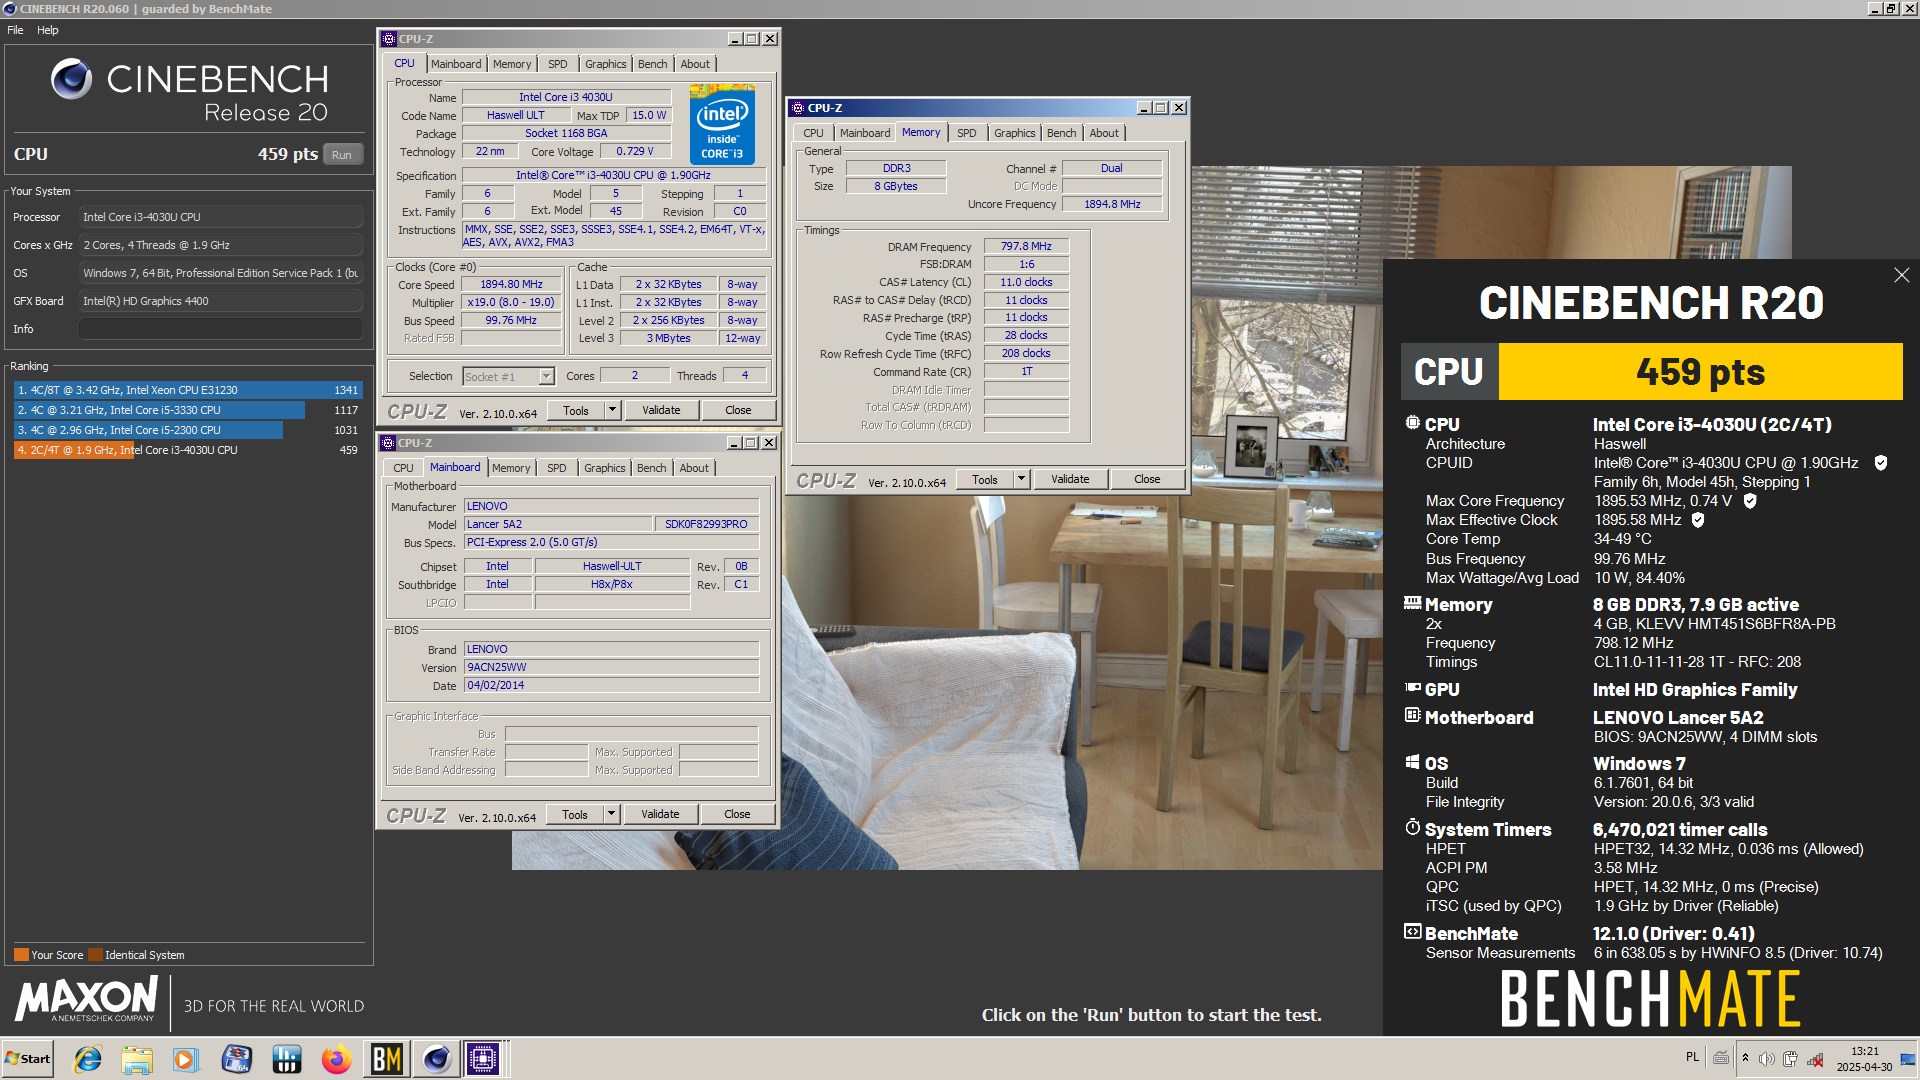Open Bench tab in CPU-Z Mainboard window
The image size is (1920, 1080).
(652, 468)
